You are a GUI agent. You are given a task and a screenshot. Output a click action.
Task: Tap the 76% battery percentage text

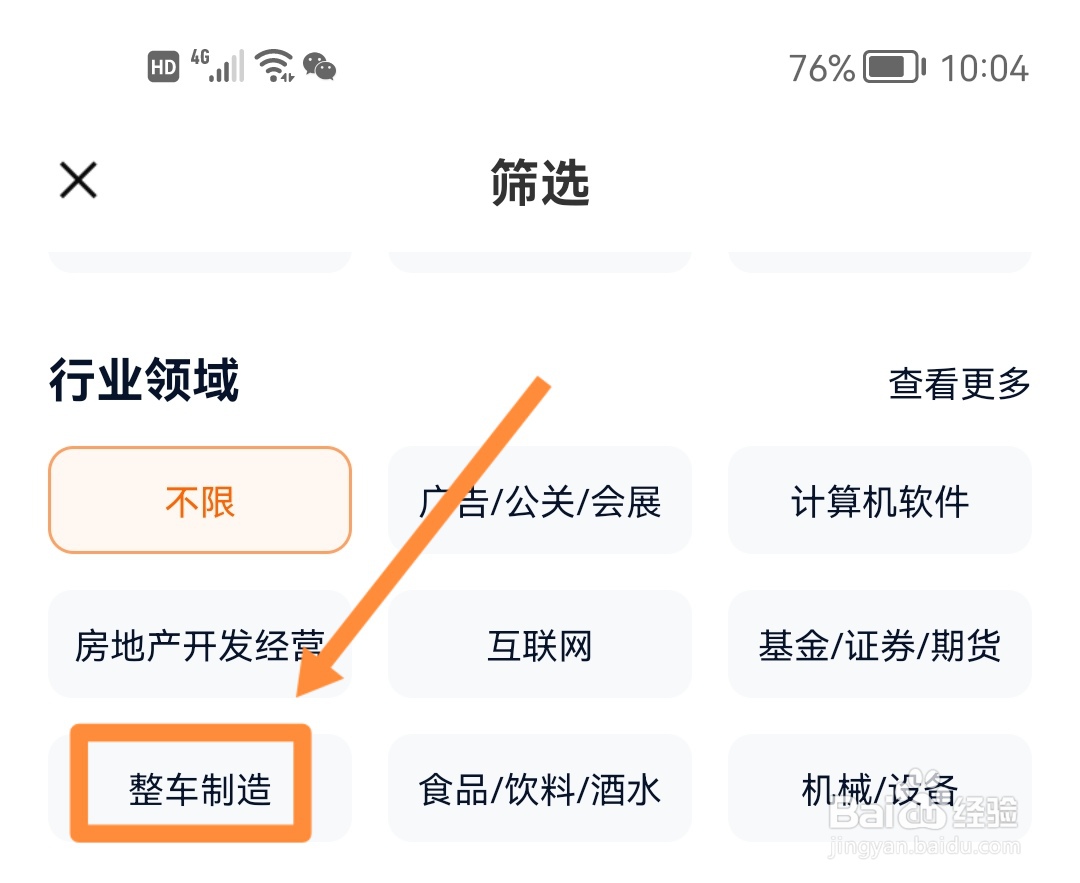(x=821, y=68)
